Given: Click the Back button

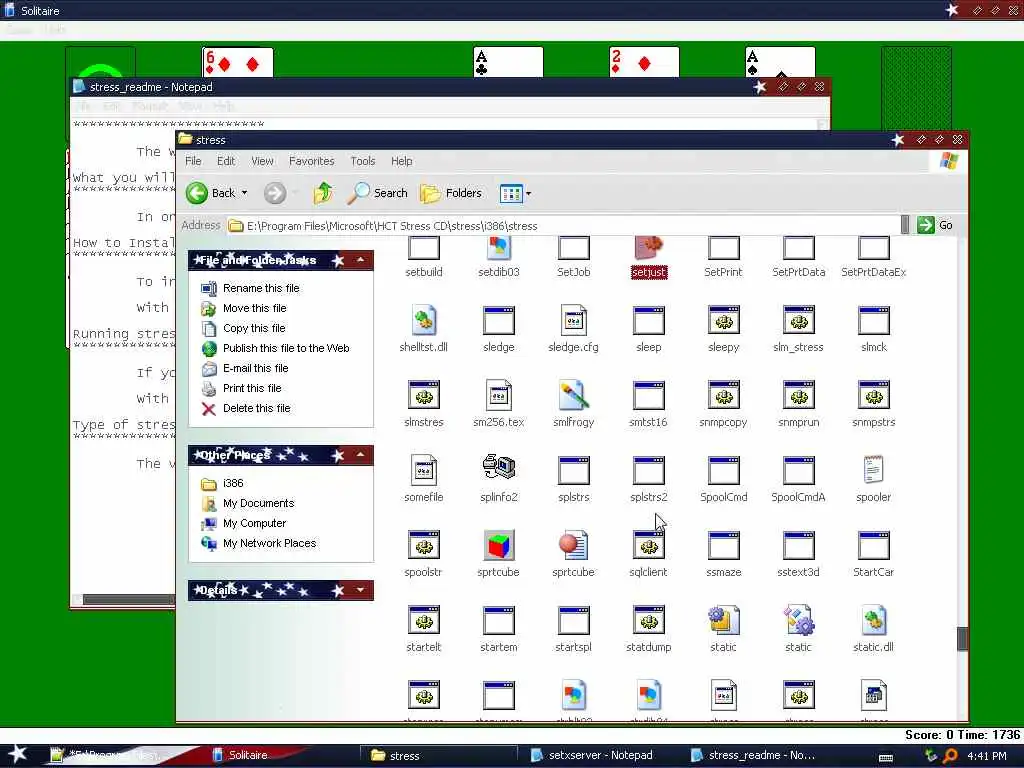Looking at the screenshot, I should tap(210, 193).
